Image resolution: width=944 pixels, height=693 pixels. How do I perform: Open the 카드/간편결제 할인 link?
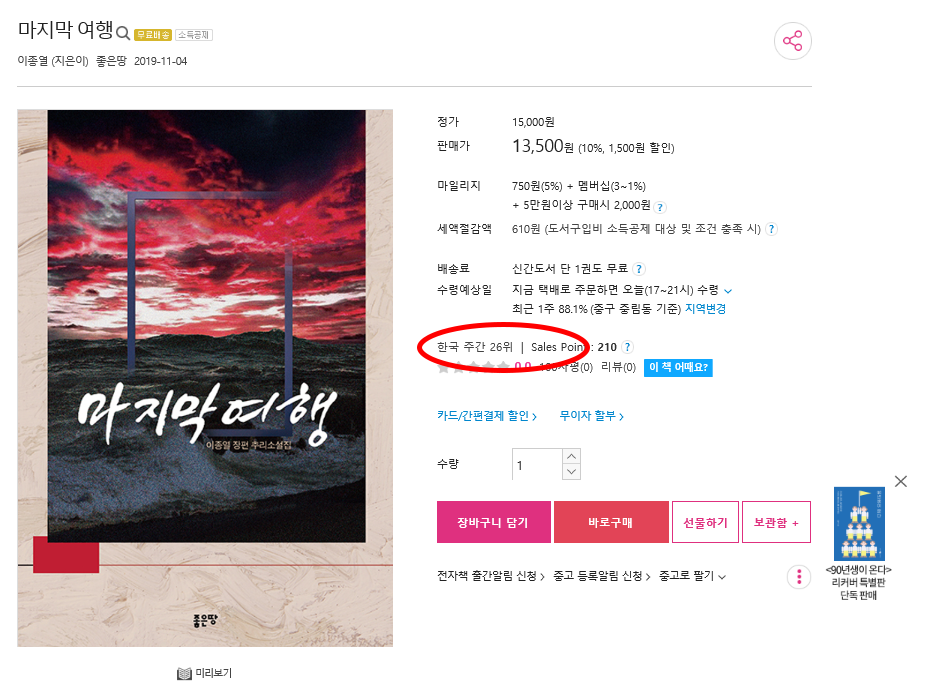coord(486,416)
